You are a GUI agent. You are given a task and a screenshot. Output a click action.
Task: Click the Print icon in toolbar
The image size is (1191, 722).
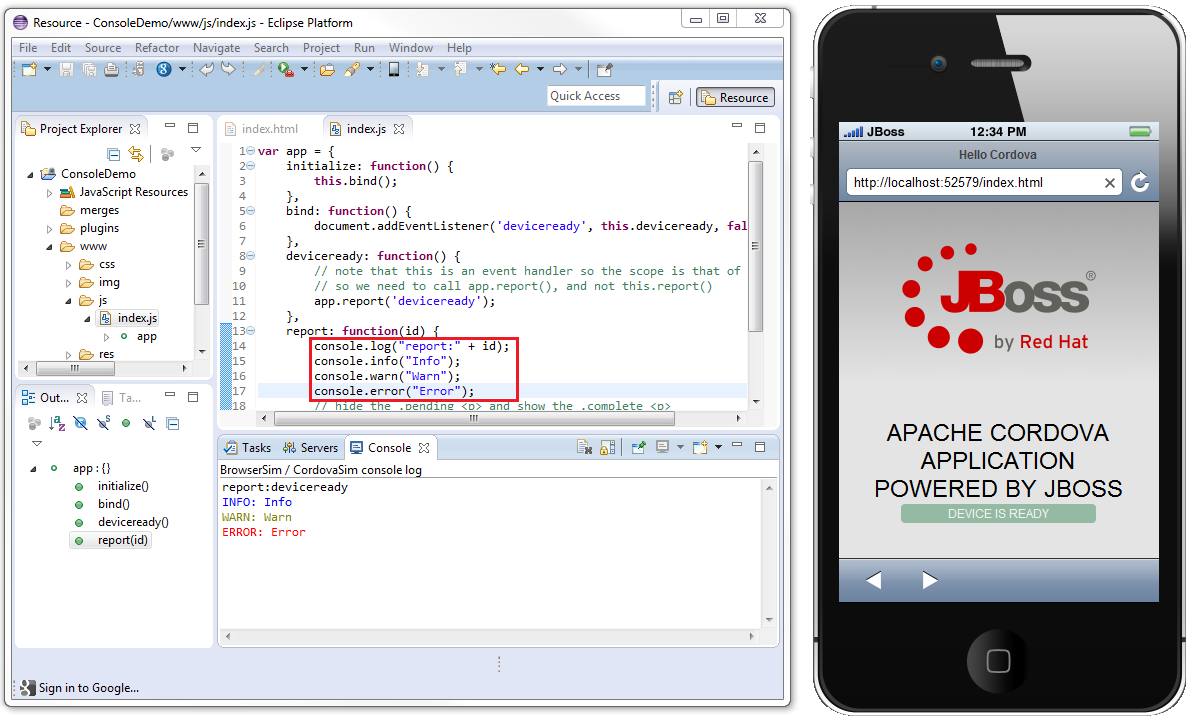[111, 69]
